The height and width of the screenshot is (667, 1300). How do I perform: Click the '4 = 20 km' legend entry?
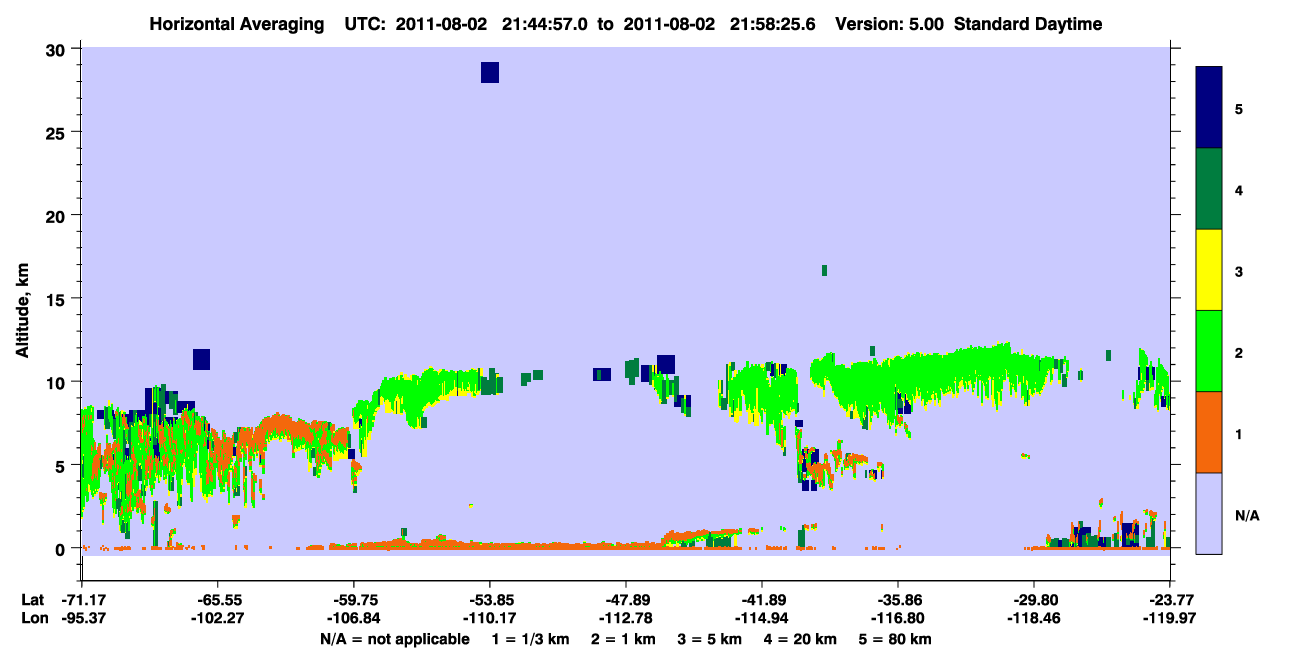tap(800, 639)
